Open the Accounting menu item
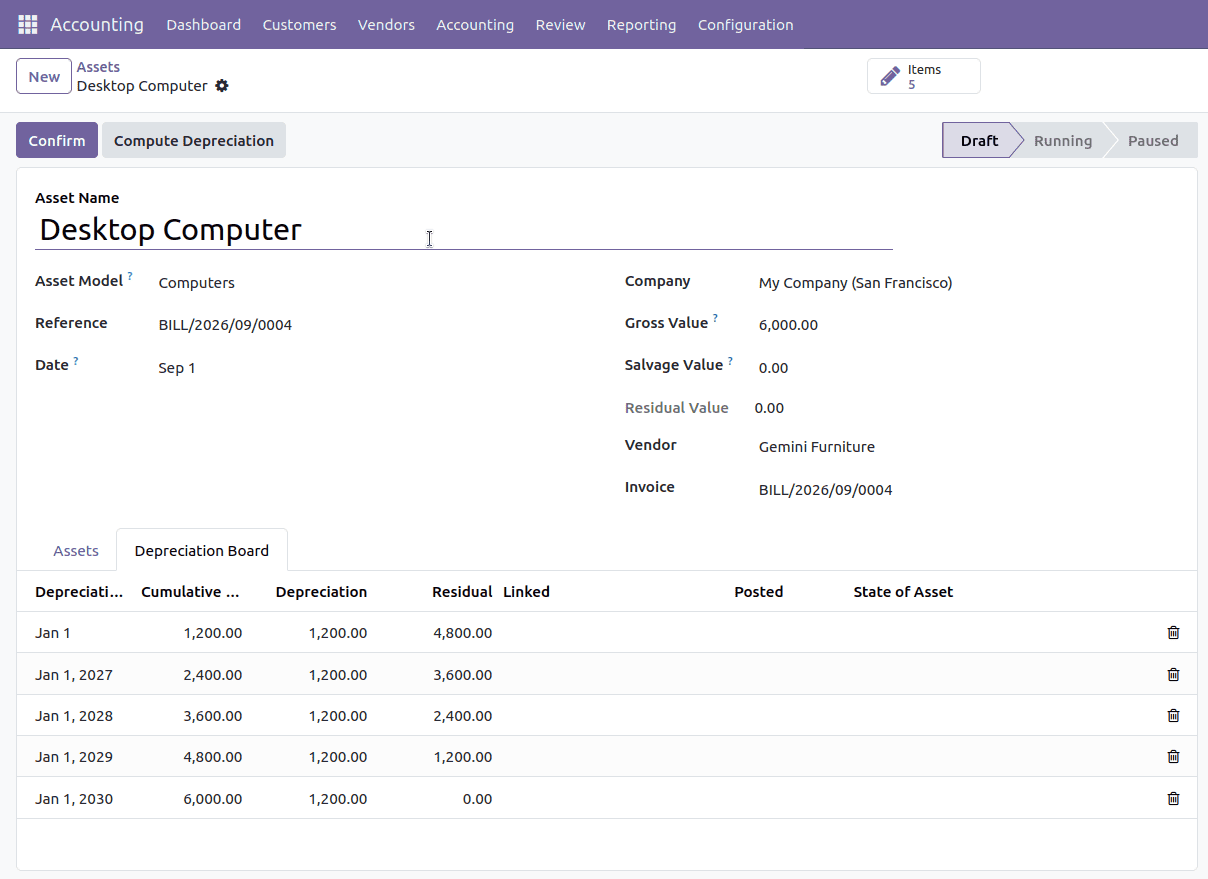This screenshot has height=879, width=1208. [x=475, y=25]
